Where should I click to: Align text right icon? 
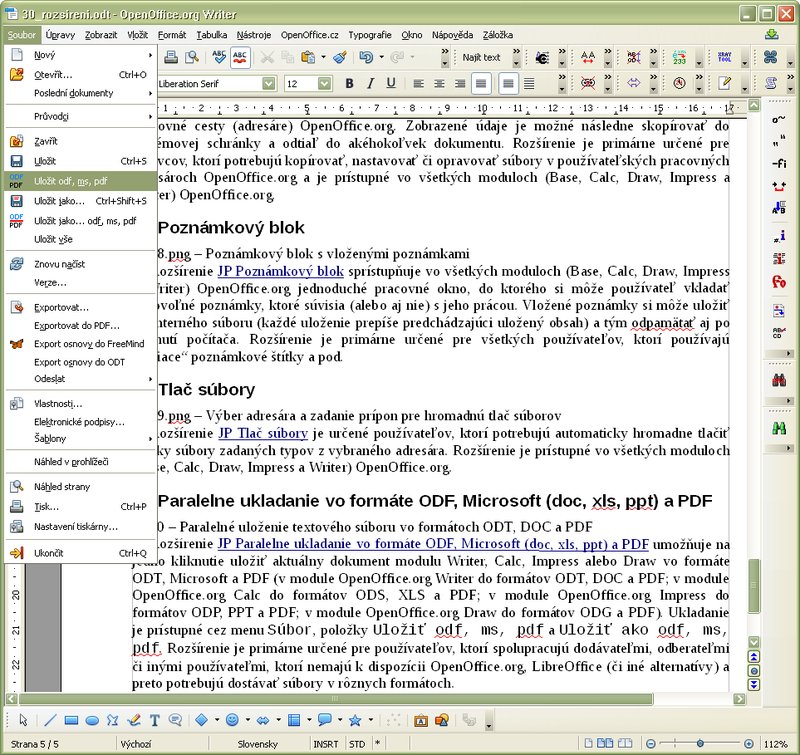(x=460, y=83)
